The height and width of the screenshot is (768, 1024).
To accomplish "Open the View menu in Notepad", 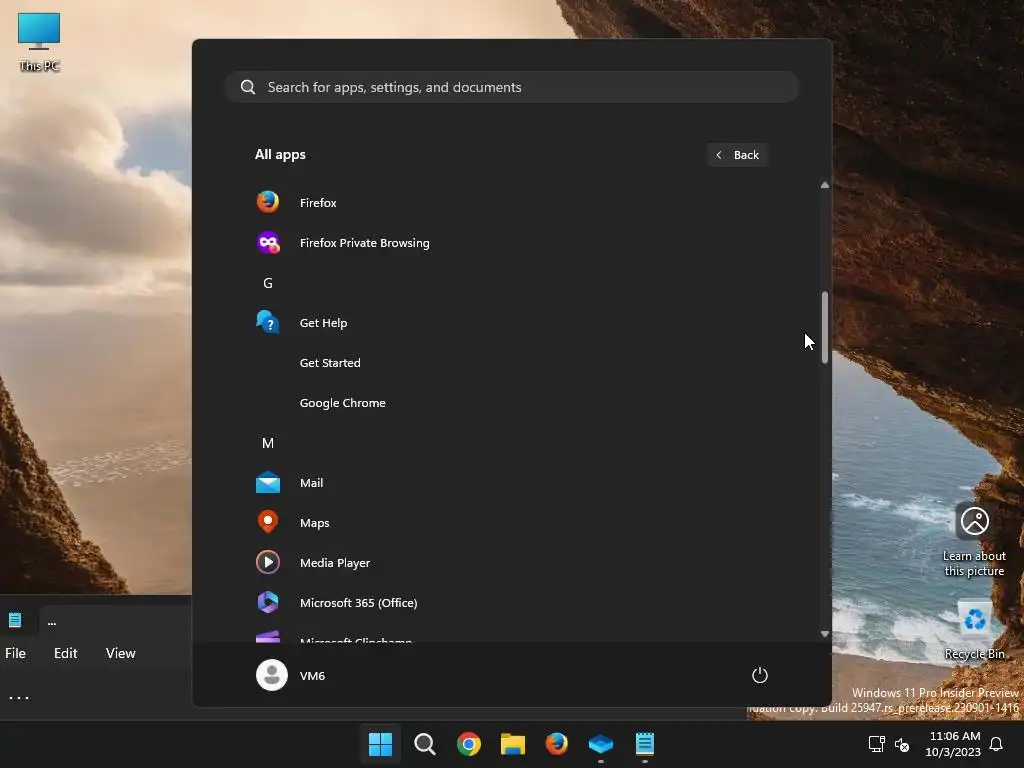I will click(x=120, y=653).
